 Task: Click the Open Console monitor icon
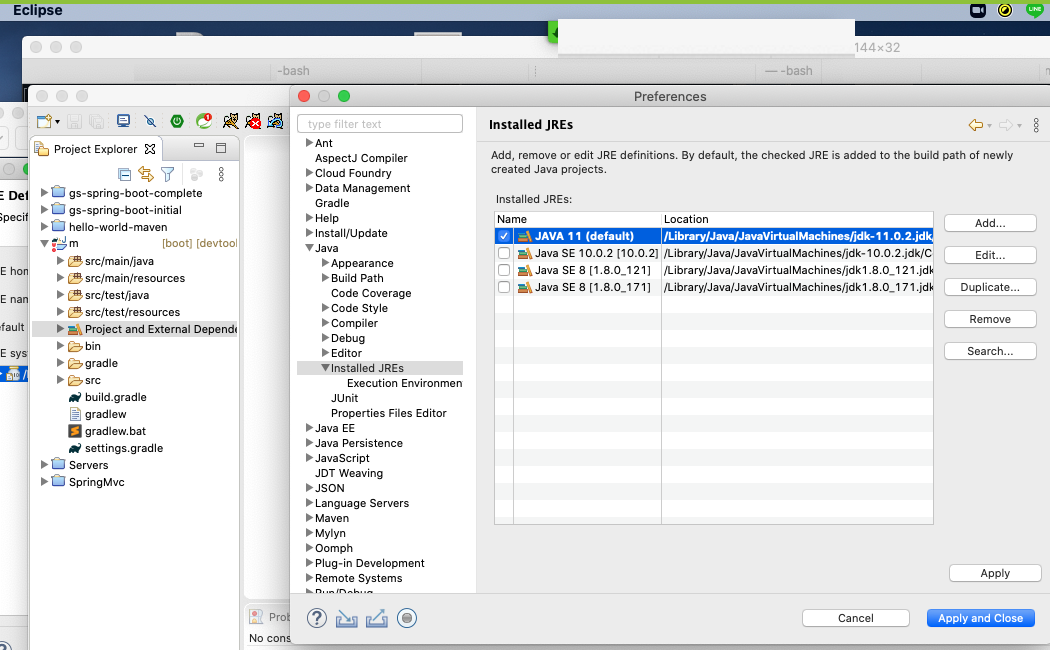pos(123,121)
